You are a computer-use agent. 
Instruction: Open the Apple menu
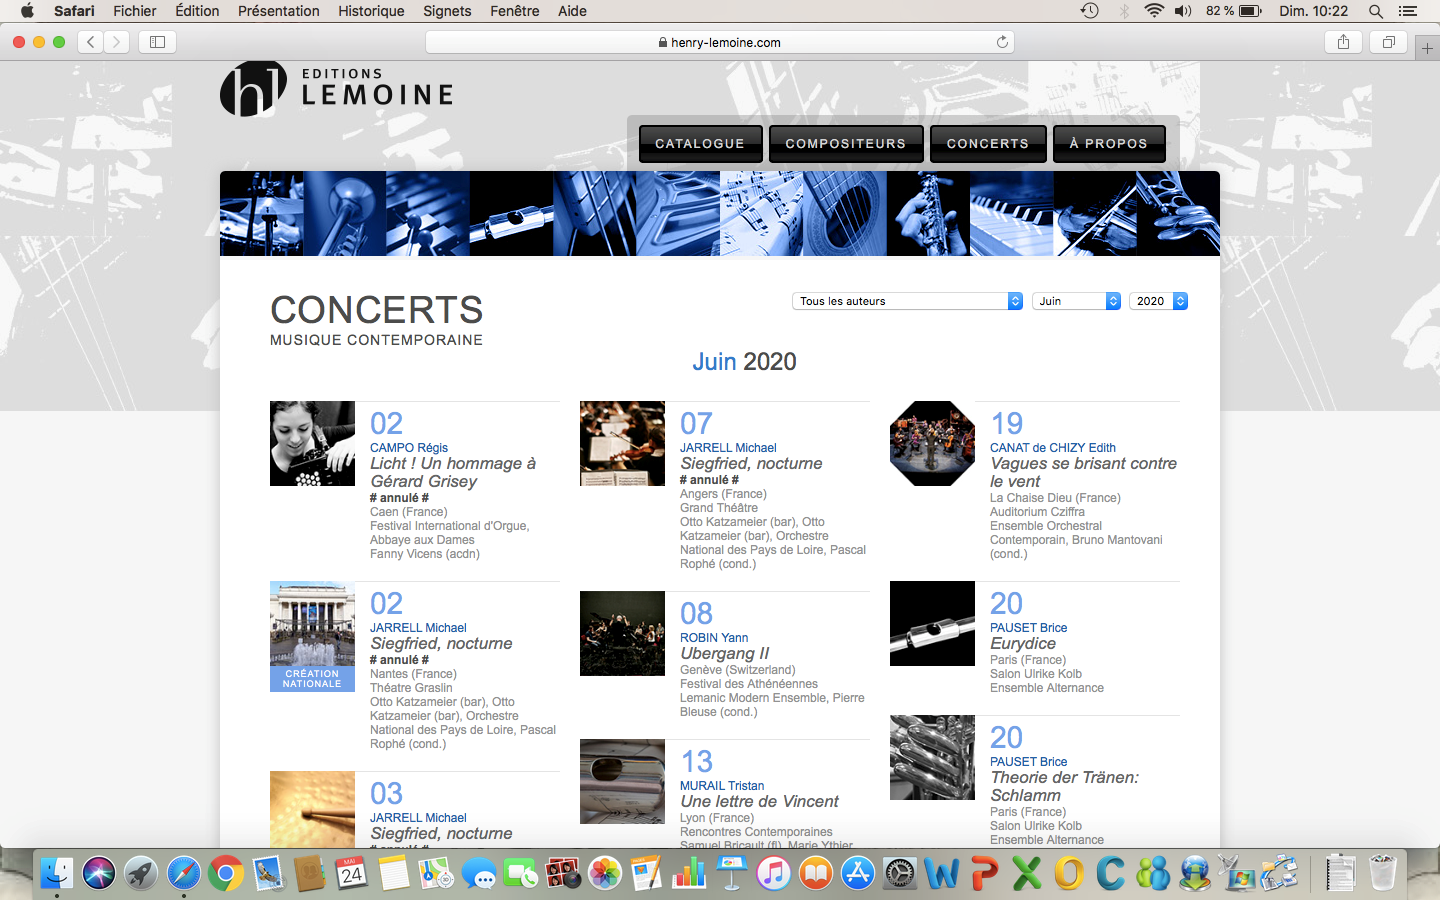tap(27, 11)
